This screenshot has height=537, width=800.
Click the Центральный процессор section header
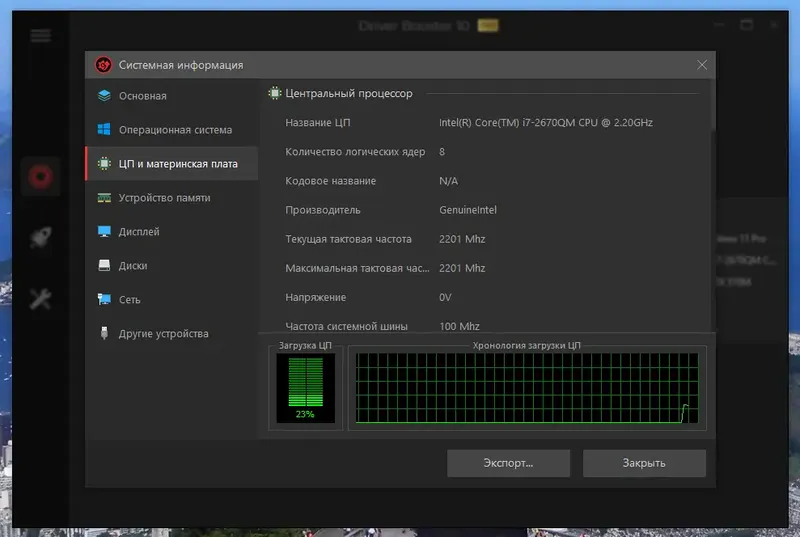click(349, 93)
